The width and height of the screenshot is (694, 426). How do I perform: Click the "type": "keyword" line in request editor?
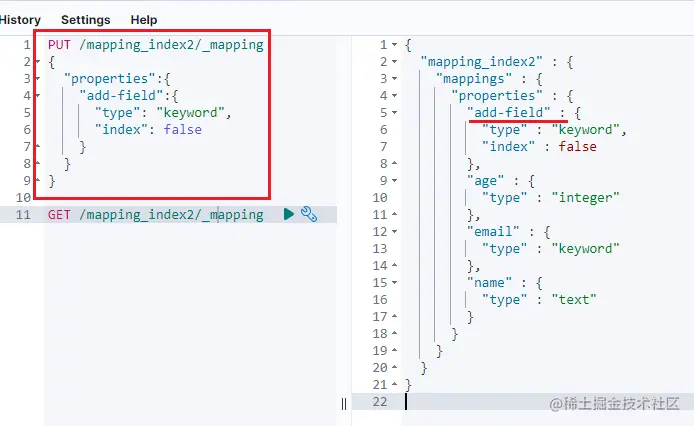click(x=163, y=112)
